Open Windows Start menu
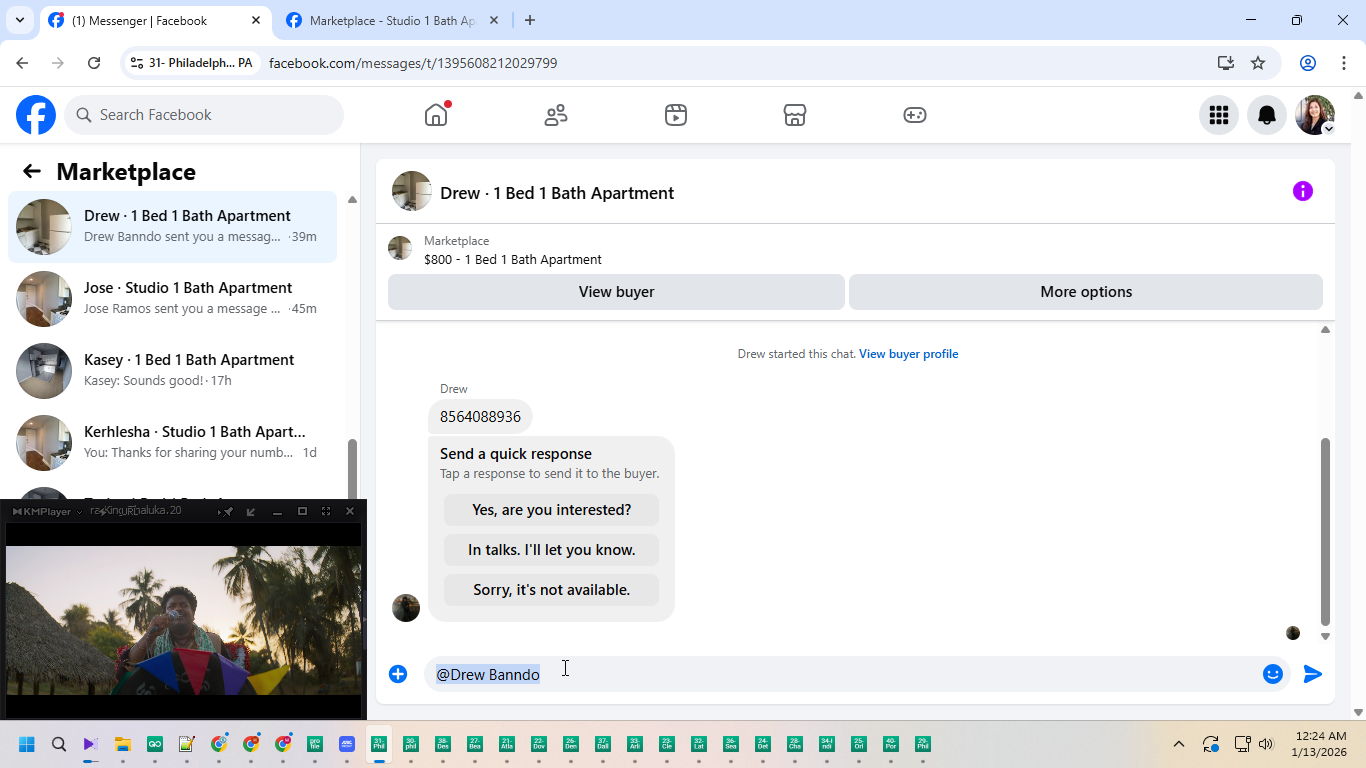 [x=27, y=744]
